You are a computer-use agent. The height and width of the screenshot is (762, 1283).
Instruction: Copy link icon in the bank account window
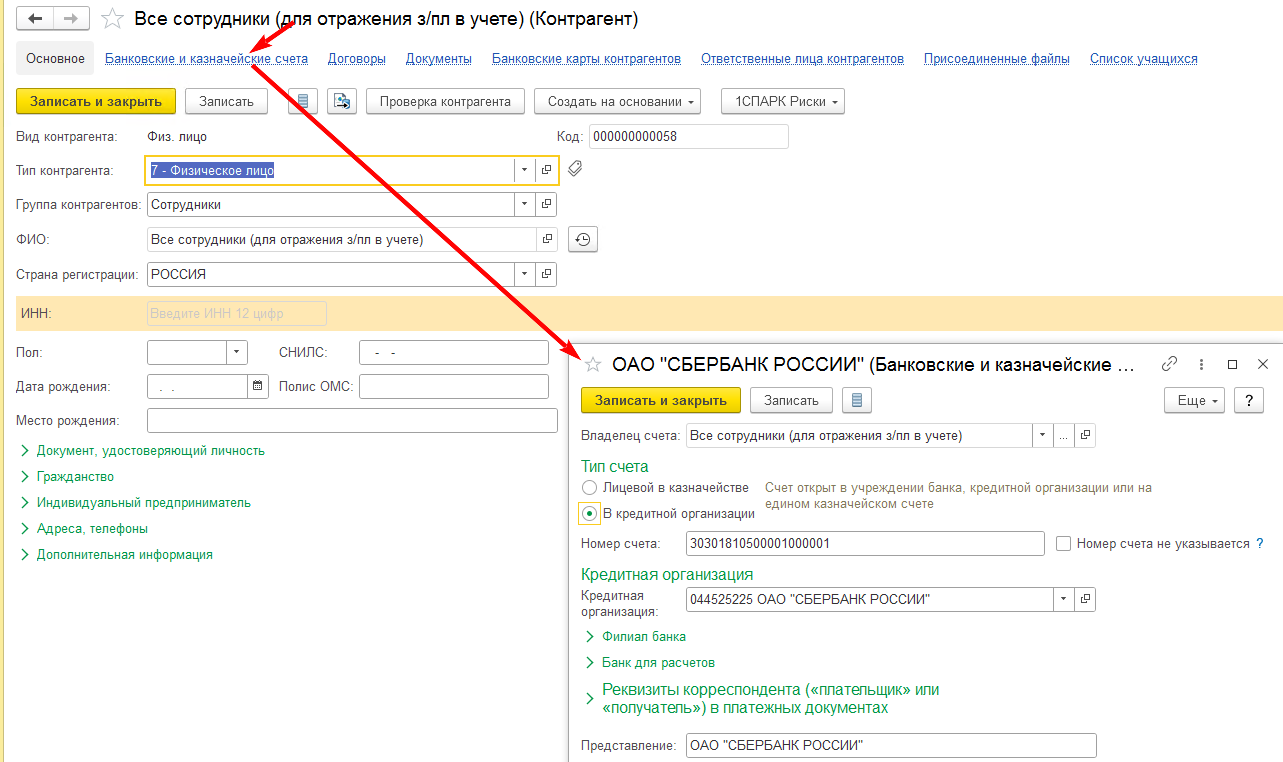[1169, 365]
